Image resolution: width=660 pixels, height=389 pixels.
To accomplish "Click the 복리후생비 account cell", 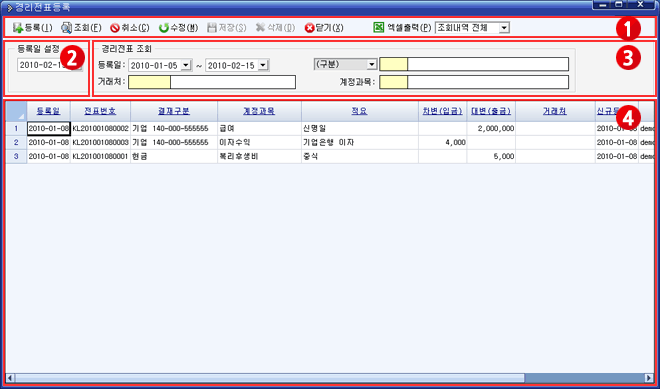I will [x=259, y=156].
